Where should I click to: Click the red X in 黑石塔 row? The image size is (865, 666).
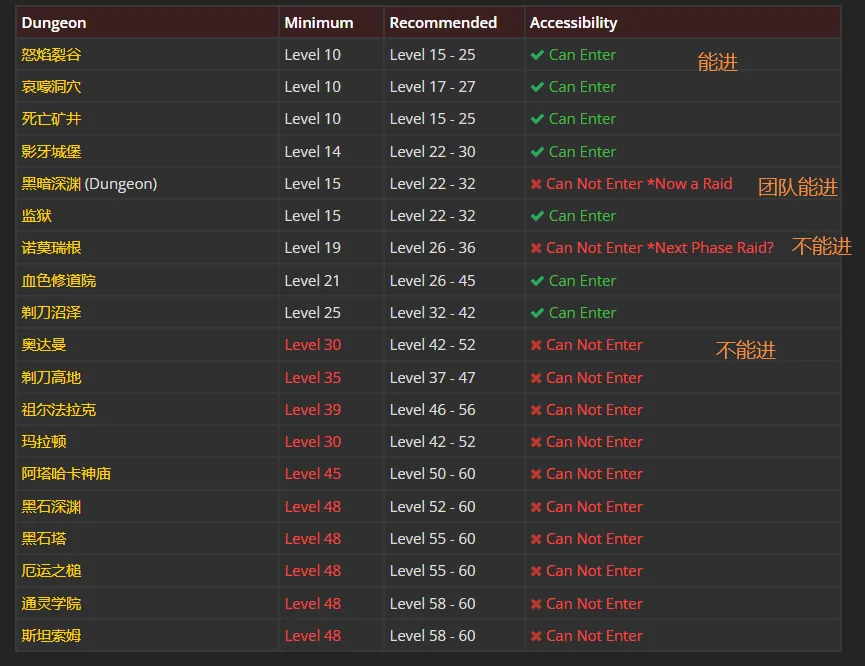tap(536, 539)
